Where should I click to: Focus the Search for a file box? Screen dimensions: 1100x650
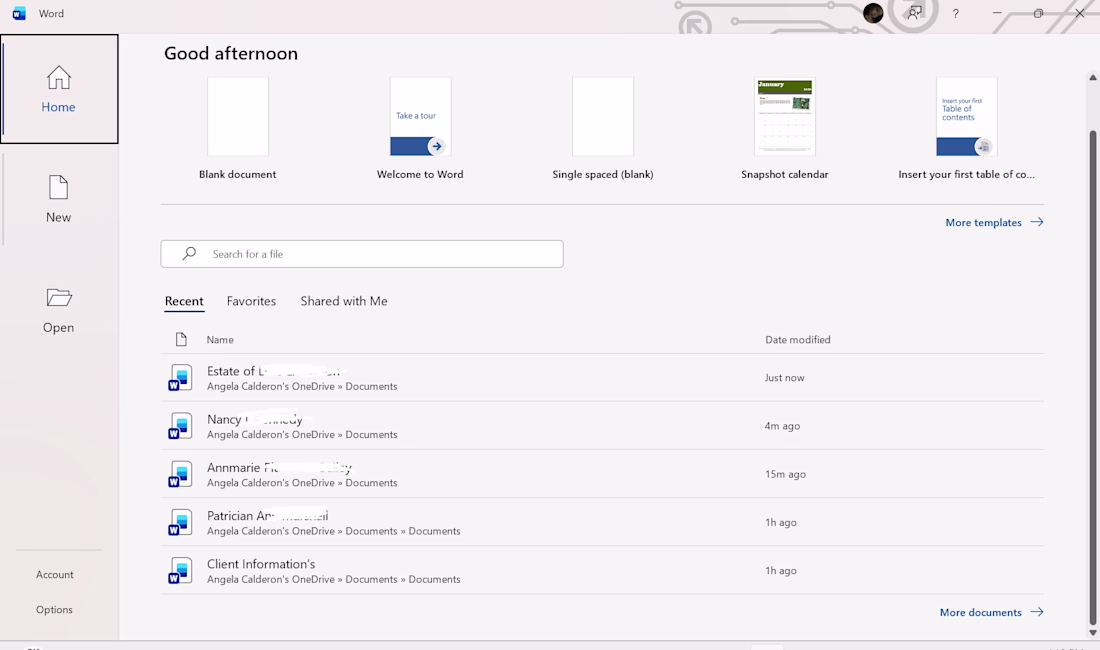pos(362,254)
